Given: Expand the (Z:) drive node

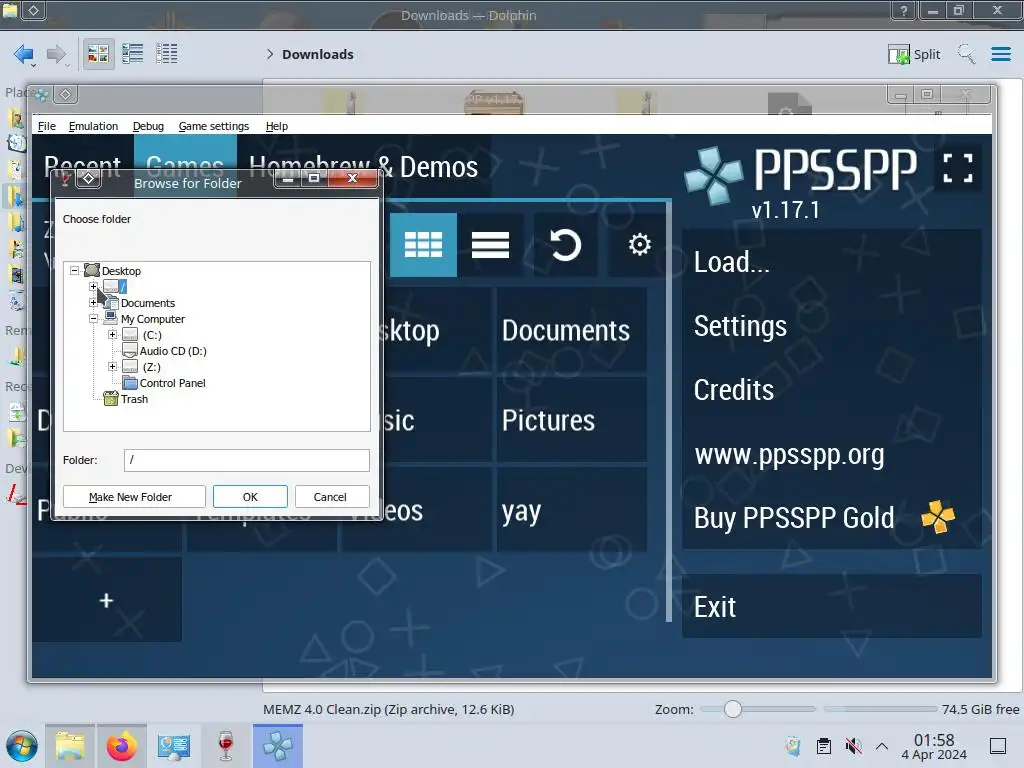Looking at the screenshot, I should click(112, 366).
